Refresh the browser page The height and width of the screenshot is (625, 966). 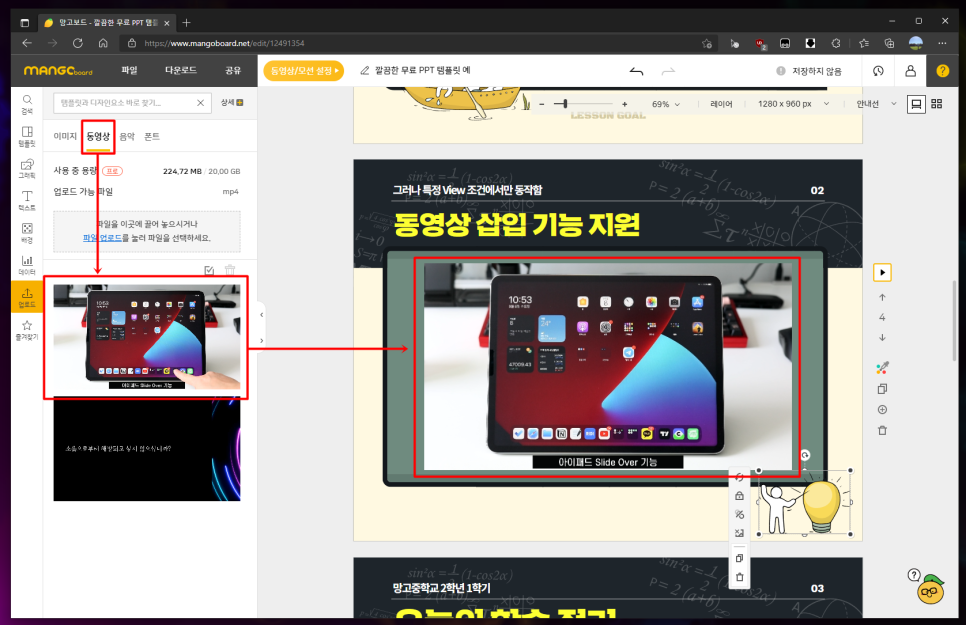(x=78, y=43)
